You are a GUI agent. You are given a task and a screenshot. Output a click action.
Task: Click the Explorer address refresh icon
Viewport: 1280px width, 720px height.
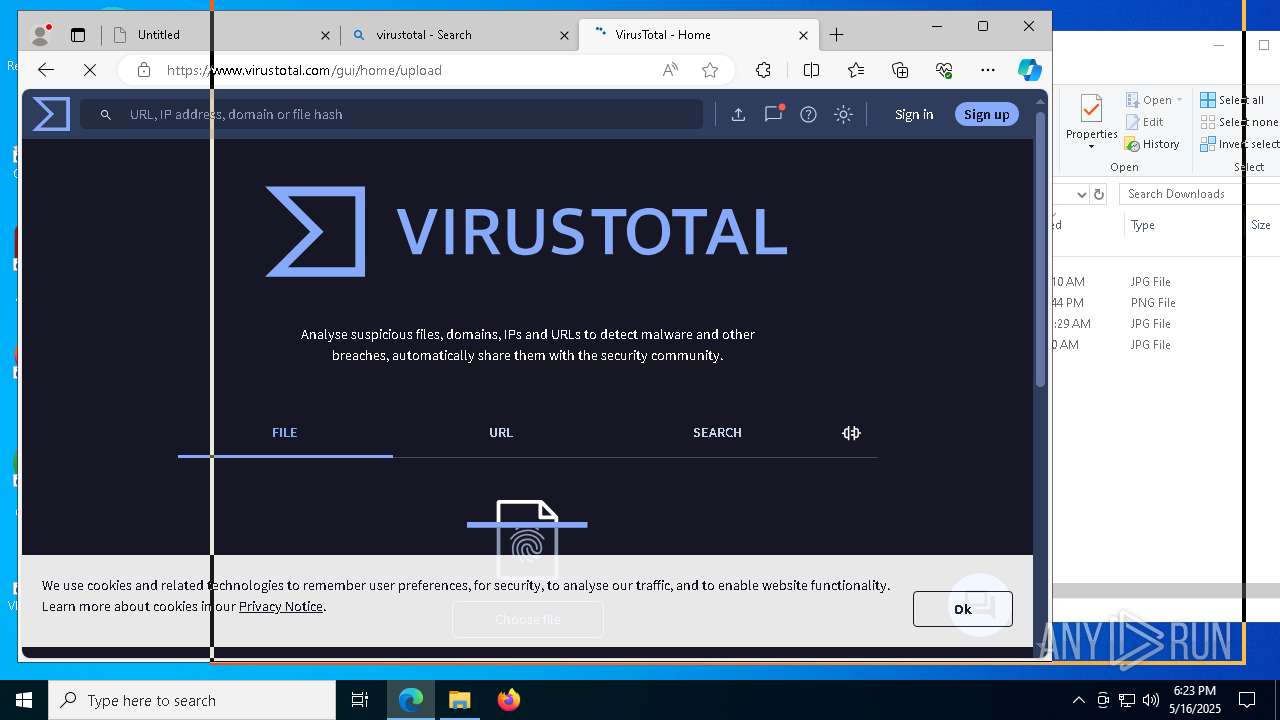[1099, 194]
